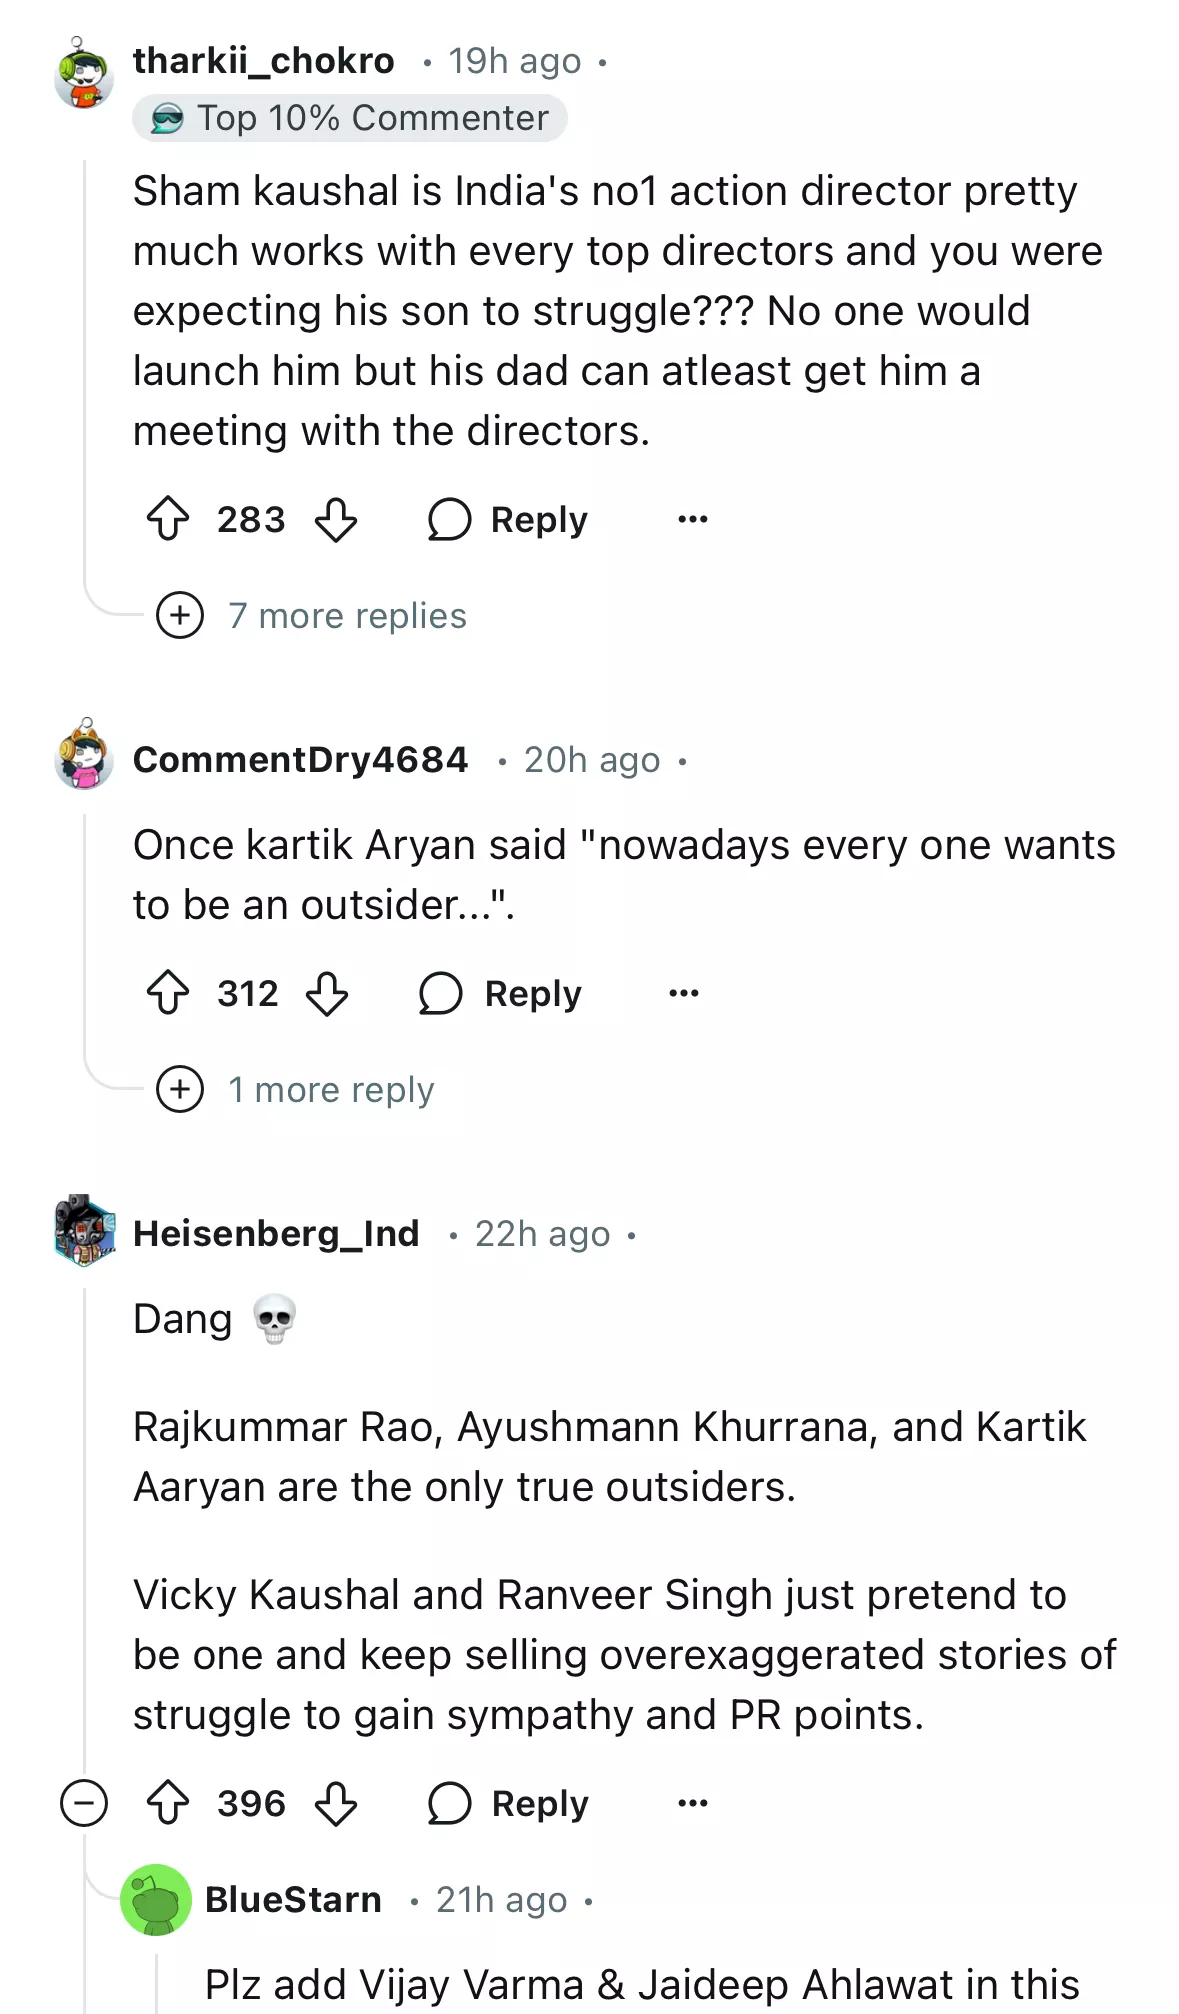Reply to tharkii_chokro's comment
The width and height of the screenshot is (1179, 2014).
coord(508,519)
